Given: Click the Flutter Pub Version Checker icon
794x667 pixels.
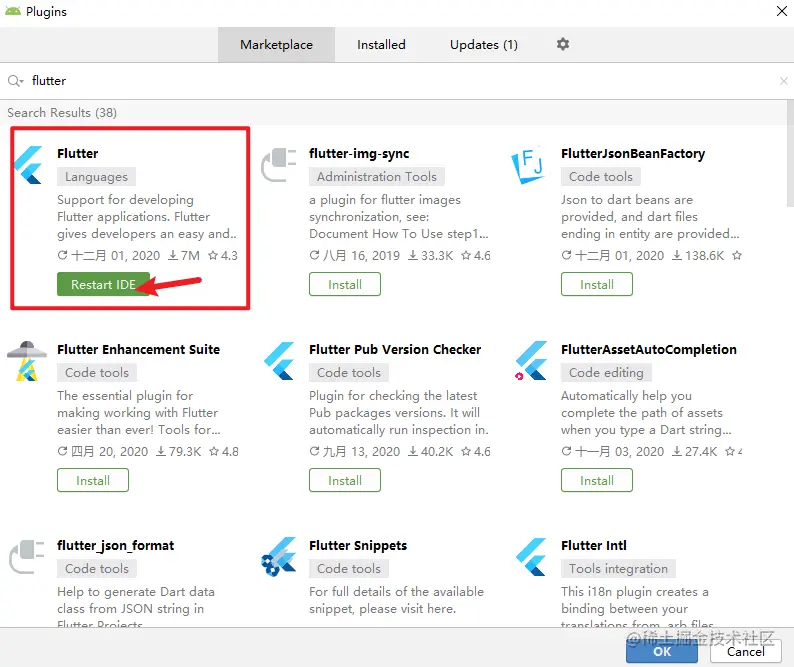Looking at the screenshot, I should coord(279,361).
